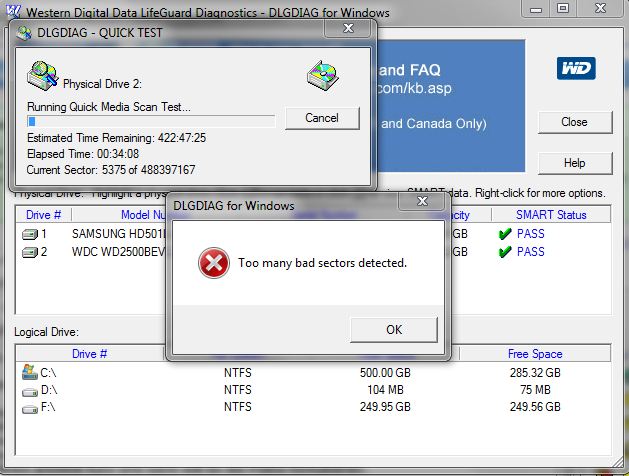Sort by SMART Status column header
The image size is (629, 476).
pos(551,215)
